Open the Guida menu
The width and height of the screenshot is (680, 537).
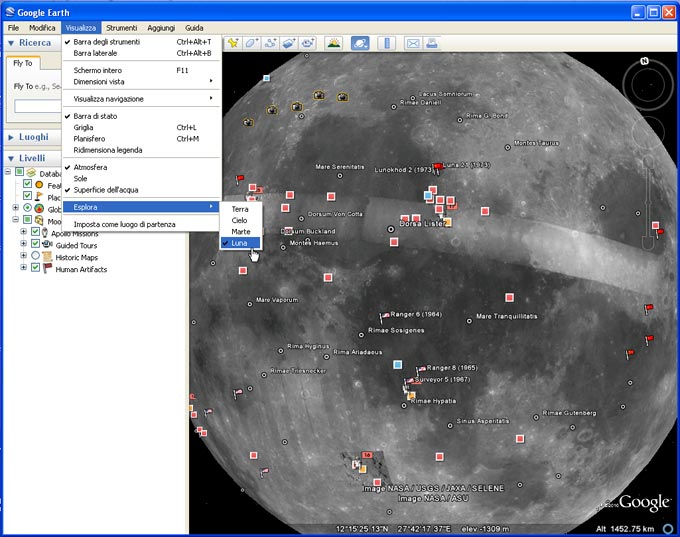pyautogui.click(x=194, y=28)
